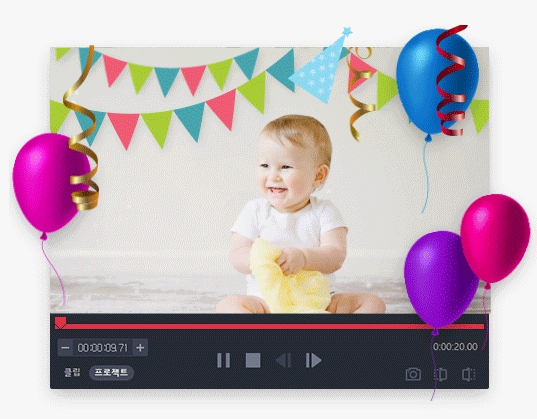Viewport: 537px width, 419px height.
Task: Decrease the timecode with the minus button
Action: tap(65, 348)
